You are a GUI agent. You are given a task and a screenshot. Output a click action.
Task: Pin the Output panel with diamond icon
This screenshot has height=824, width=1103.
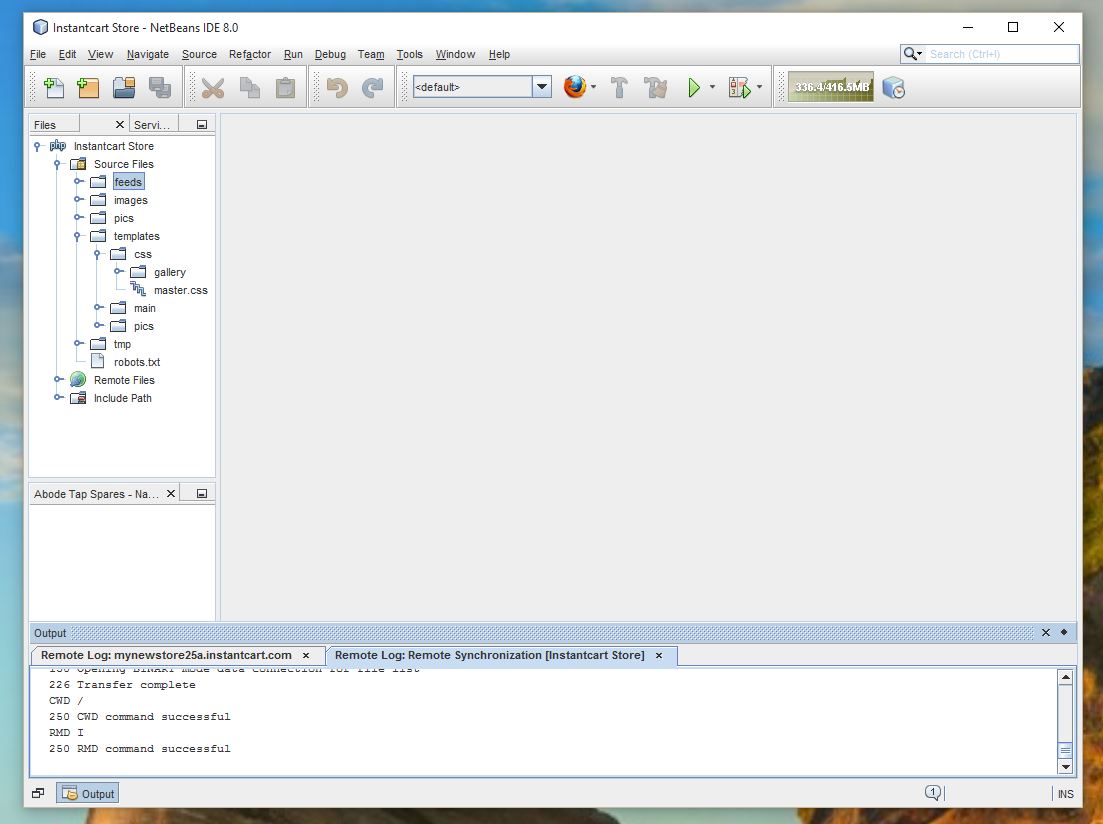[x=1064, y=632]
